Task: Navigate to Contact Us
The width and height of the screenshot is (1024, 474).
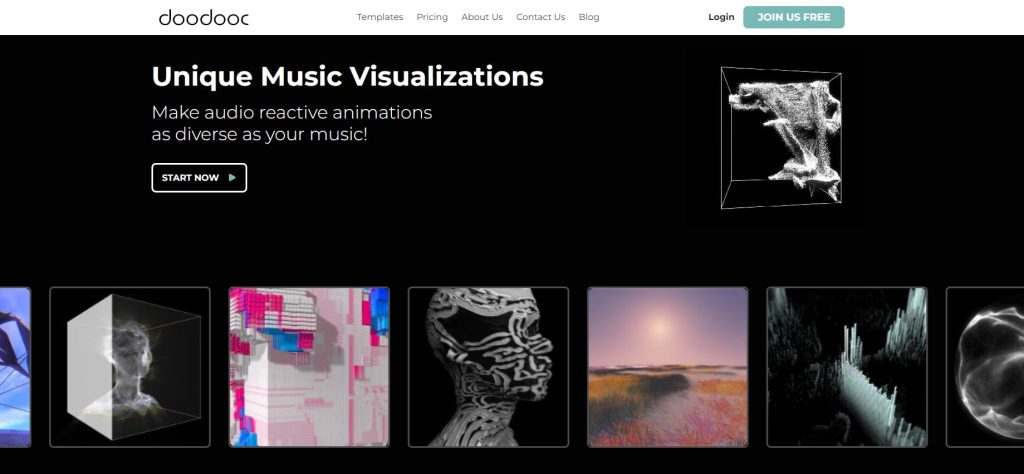Action: 540,17
